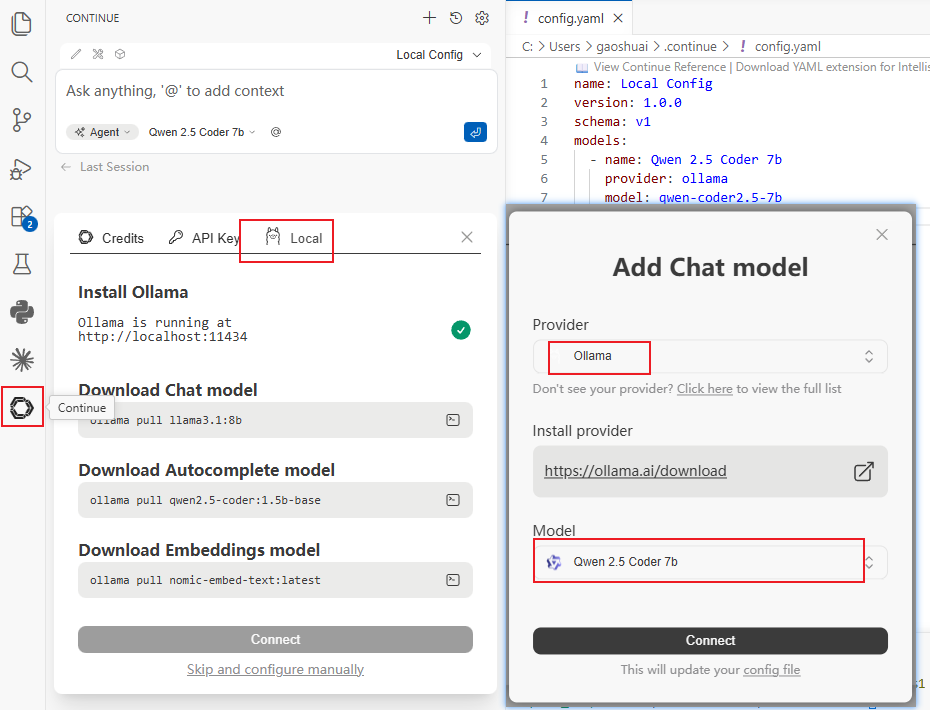930x710 pixels.
Task: Switch to the API Key tab
Action: 204,238
